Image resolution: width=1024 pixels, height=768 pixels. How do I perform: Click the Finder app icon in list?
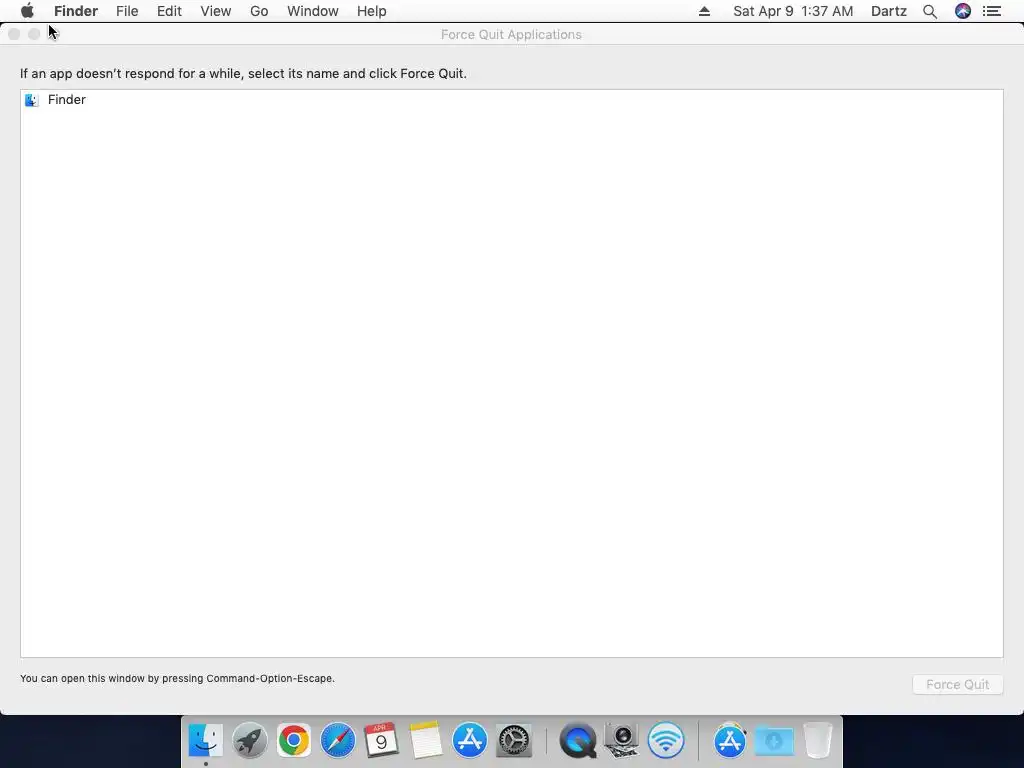(x=31, y=100)
